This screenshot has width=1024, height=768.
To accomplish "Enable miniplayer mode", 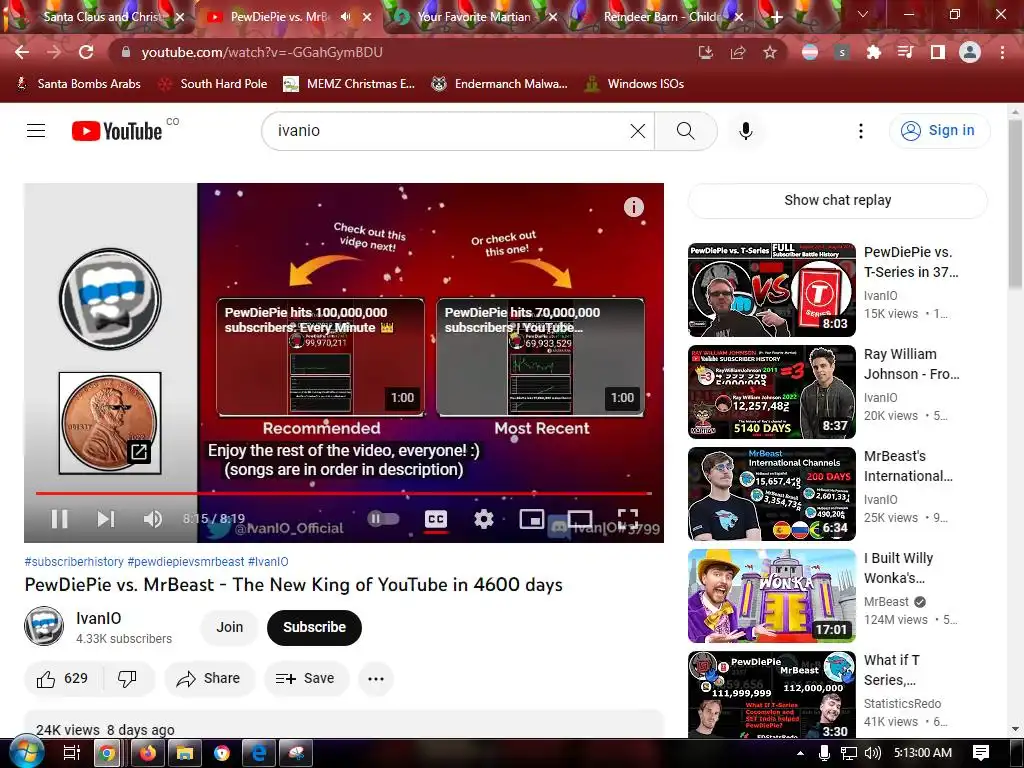I will (x=532, y=519).
